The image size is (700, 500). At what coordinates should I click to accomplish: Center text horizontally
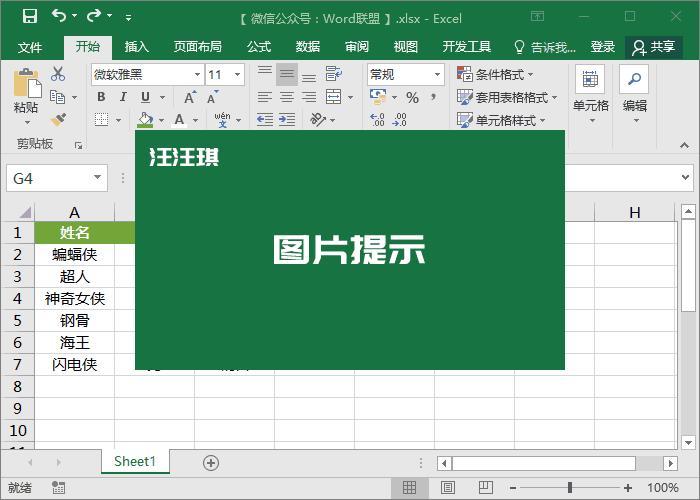click(287, 97)
